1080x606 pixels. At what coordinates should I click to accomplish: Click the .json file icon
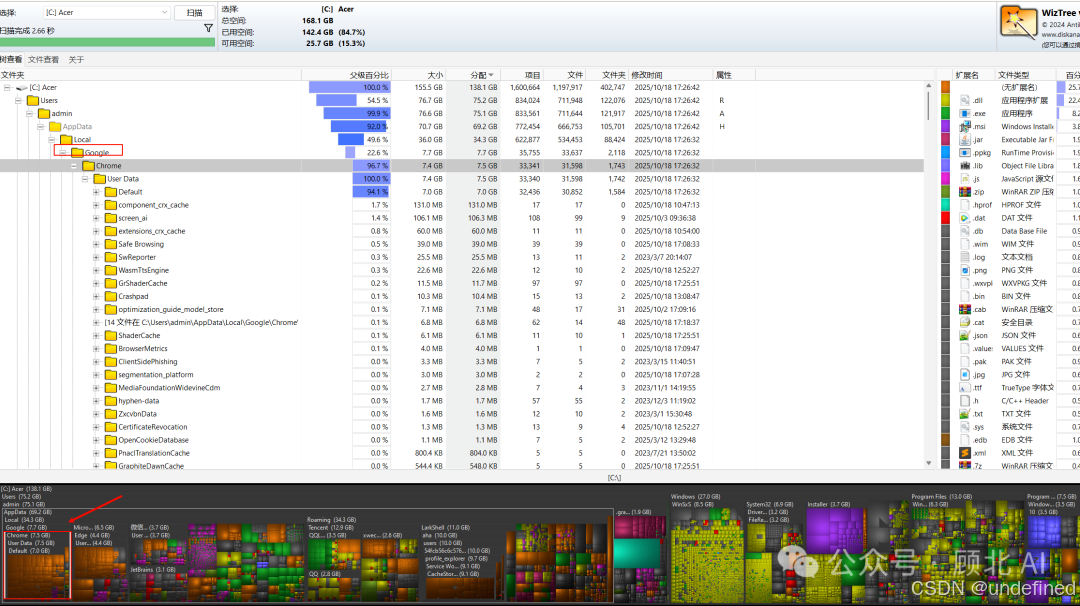point(965,335)
